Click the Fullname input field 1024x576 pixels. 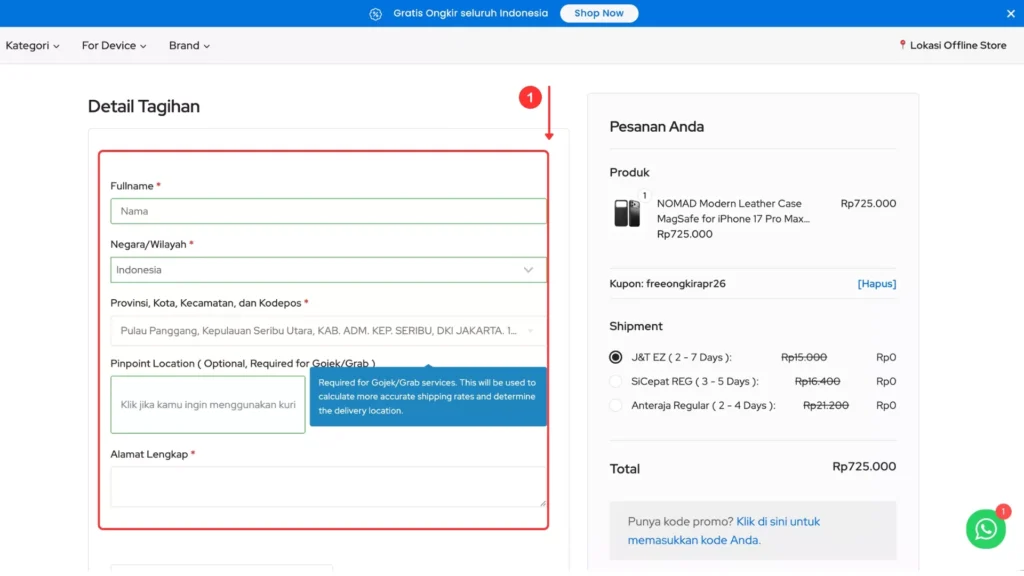pos(328,211)
